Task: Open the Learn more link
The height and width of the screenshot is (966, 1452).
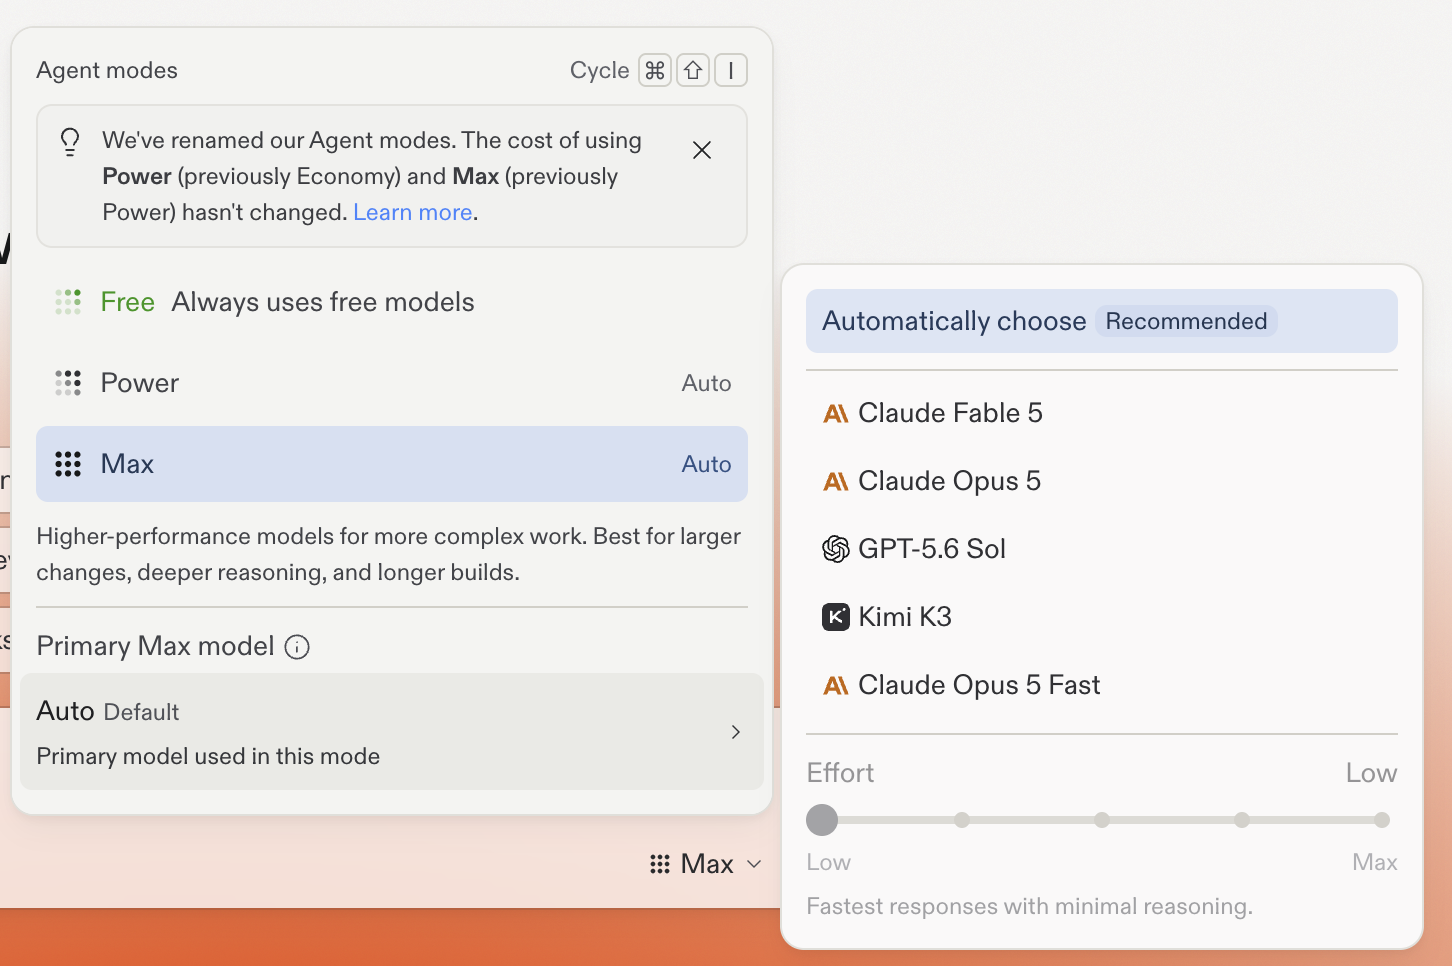Action: pos(412,212)
